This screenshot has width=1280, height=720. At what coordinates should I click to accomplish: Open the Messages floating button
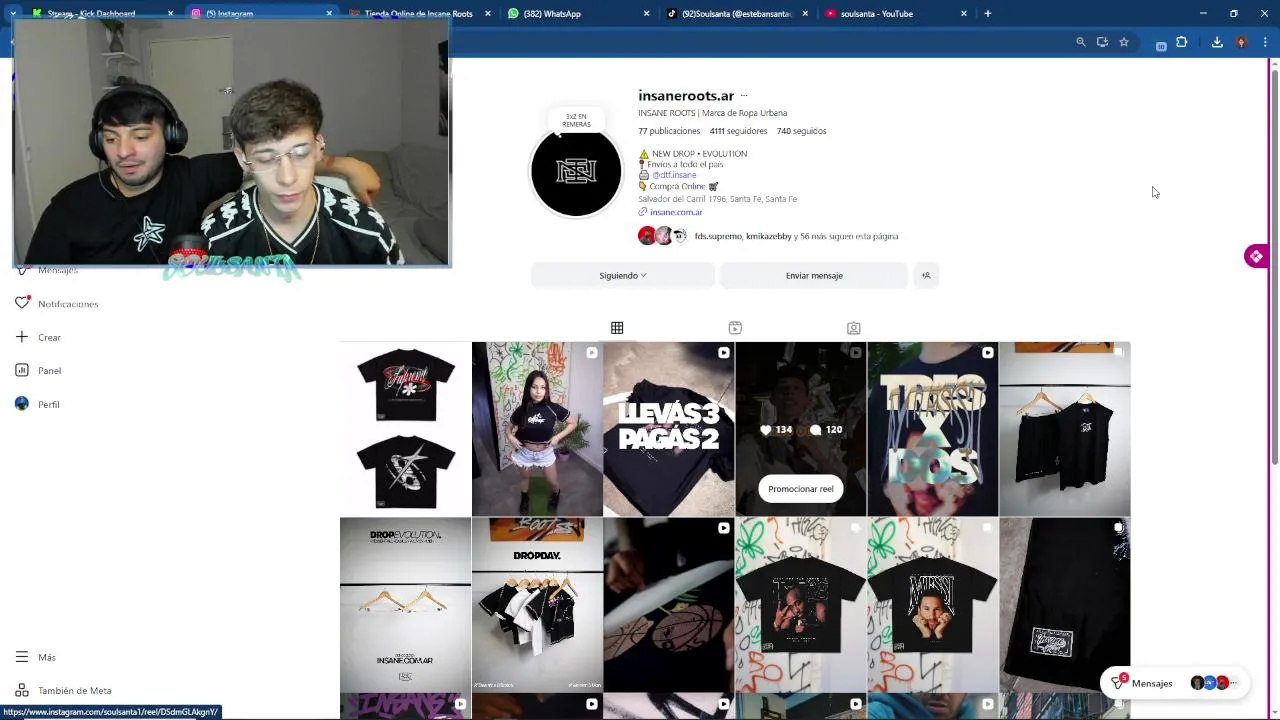coord(1173,683)
